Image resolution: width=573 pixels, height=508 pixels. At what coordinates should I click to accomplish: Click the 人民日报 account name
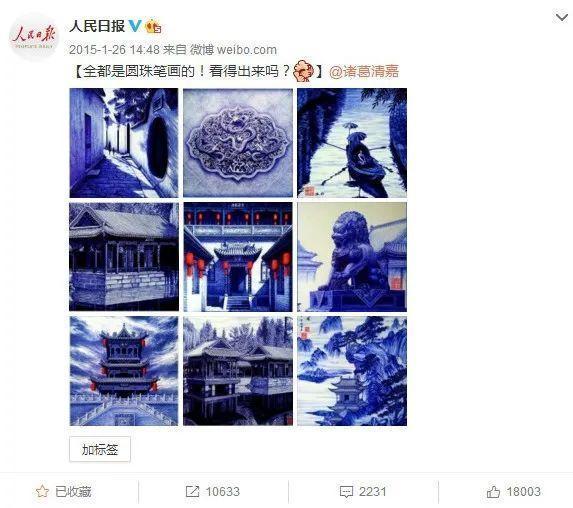click(97, 26)
